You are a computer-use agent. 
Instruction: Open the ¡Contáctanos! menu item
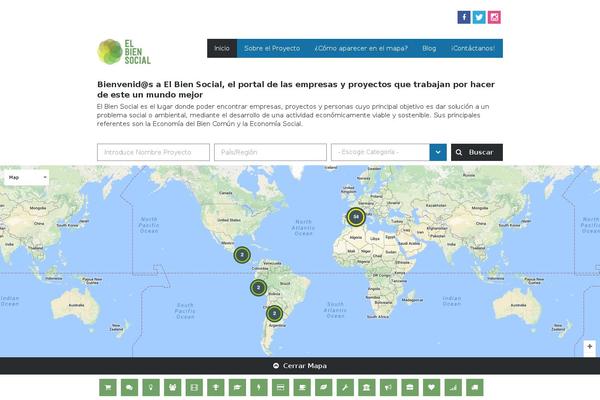(473, 48)
